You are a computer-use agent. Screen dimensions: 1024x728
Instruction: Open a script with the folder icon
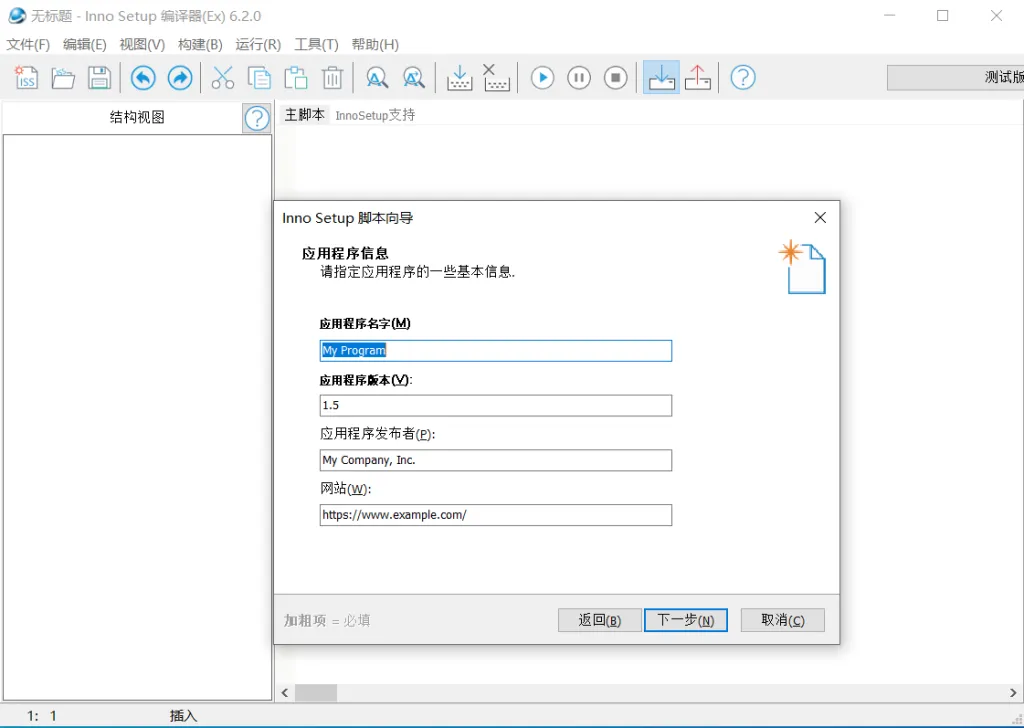(x=62, y=78)
